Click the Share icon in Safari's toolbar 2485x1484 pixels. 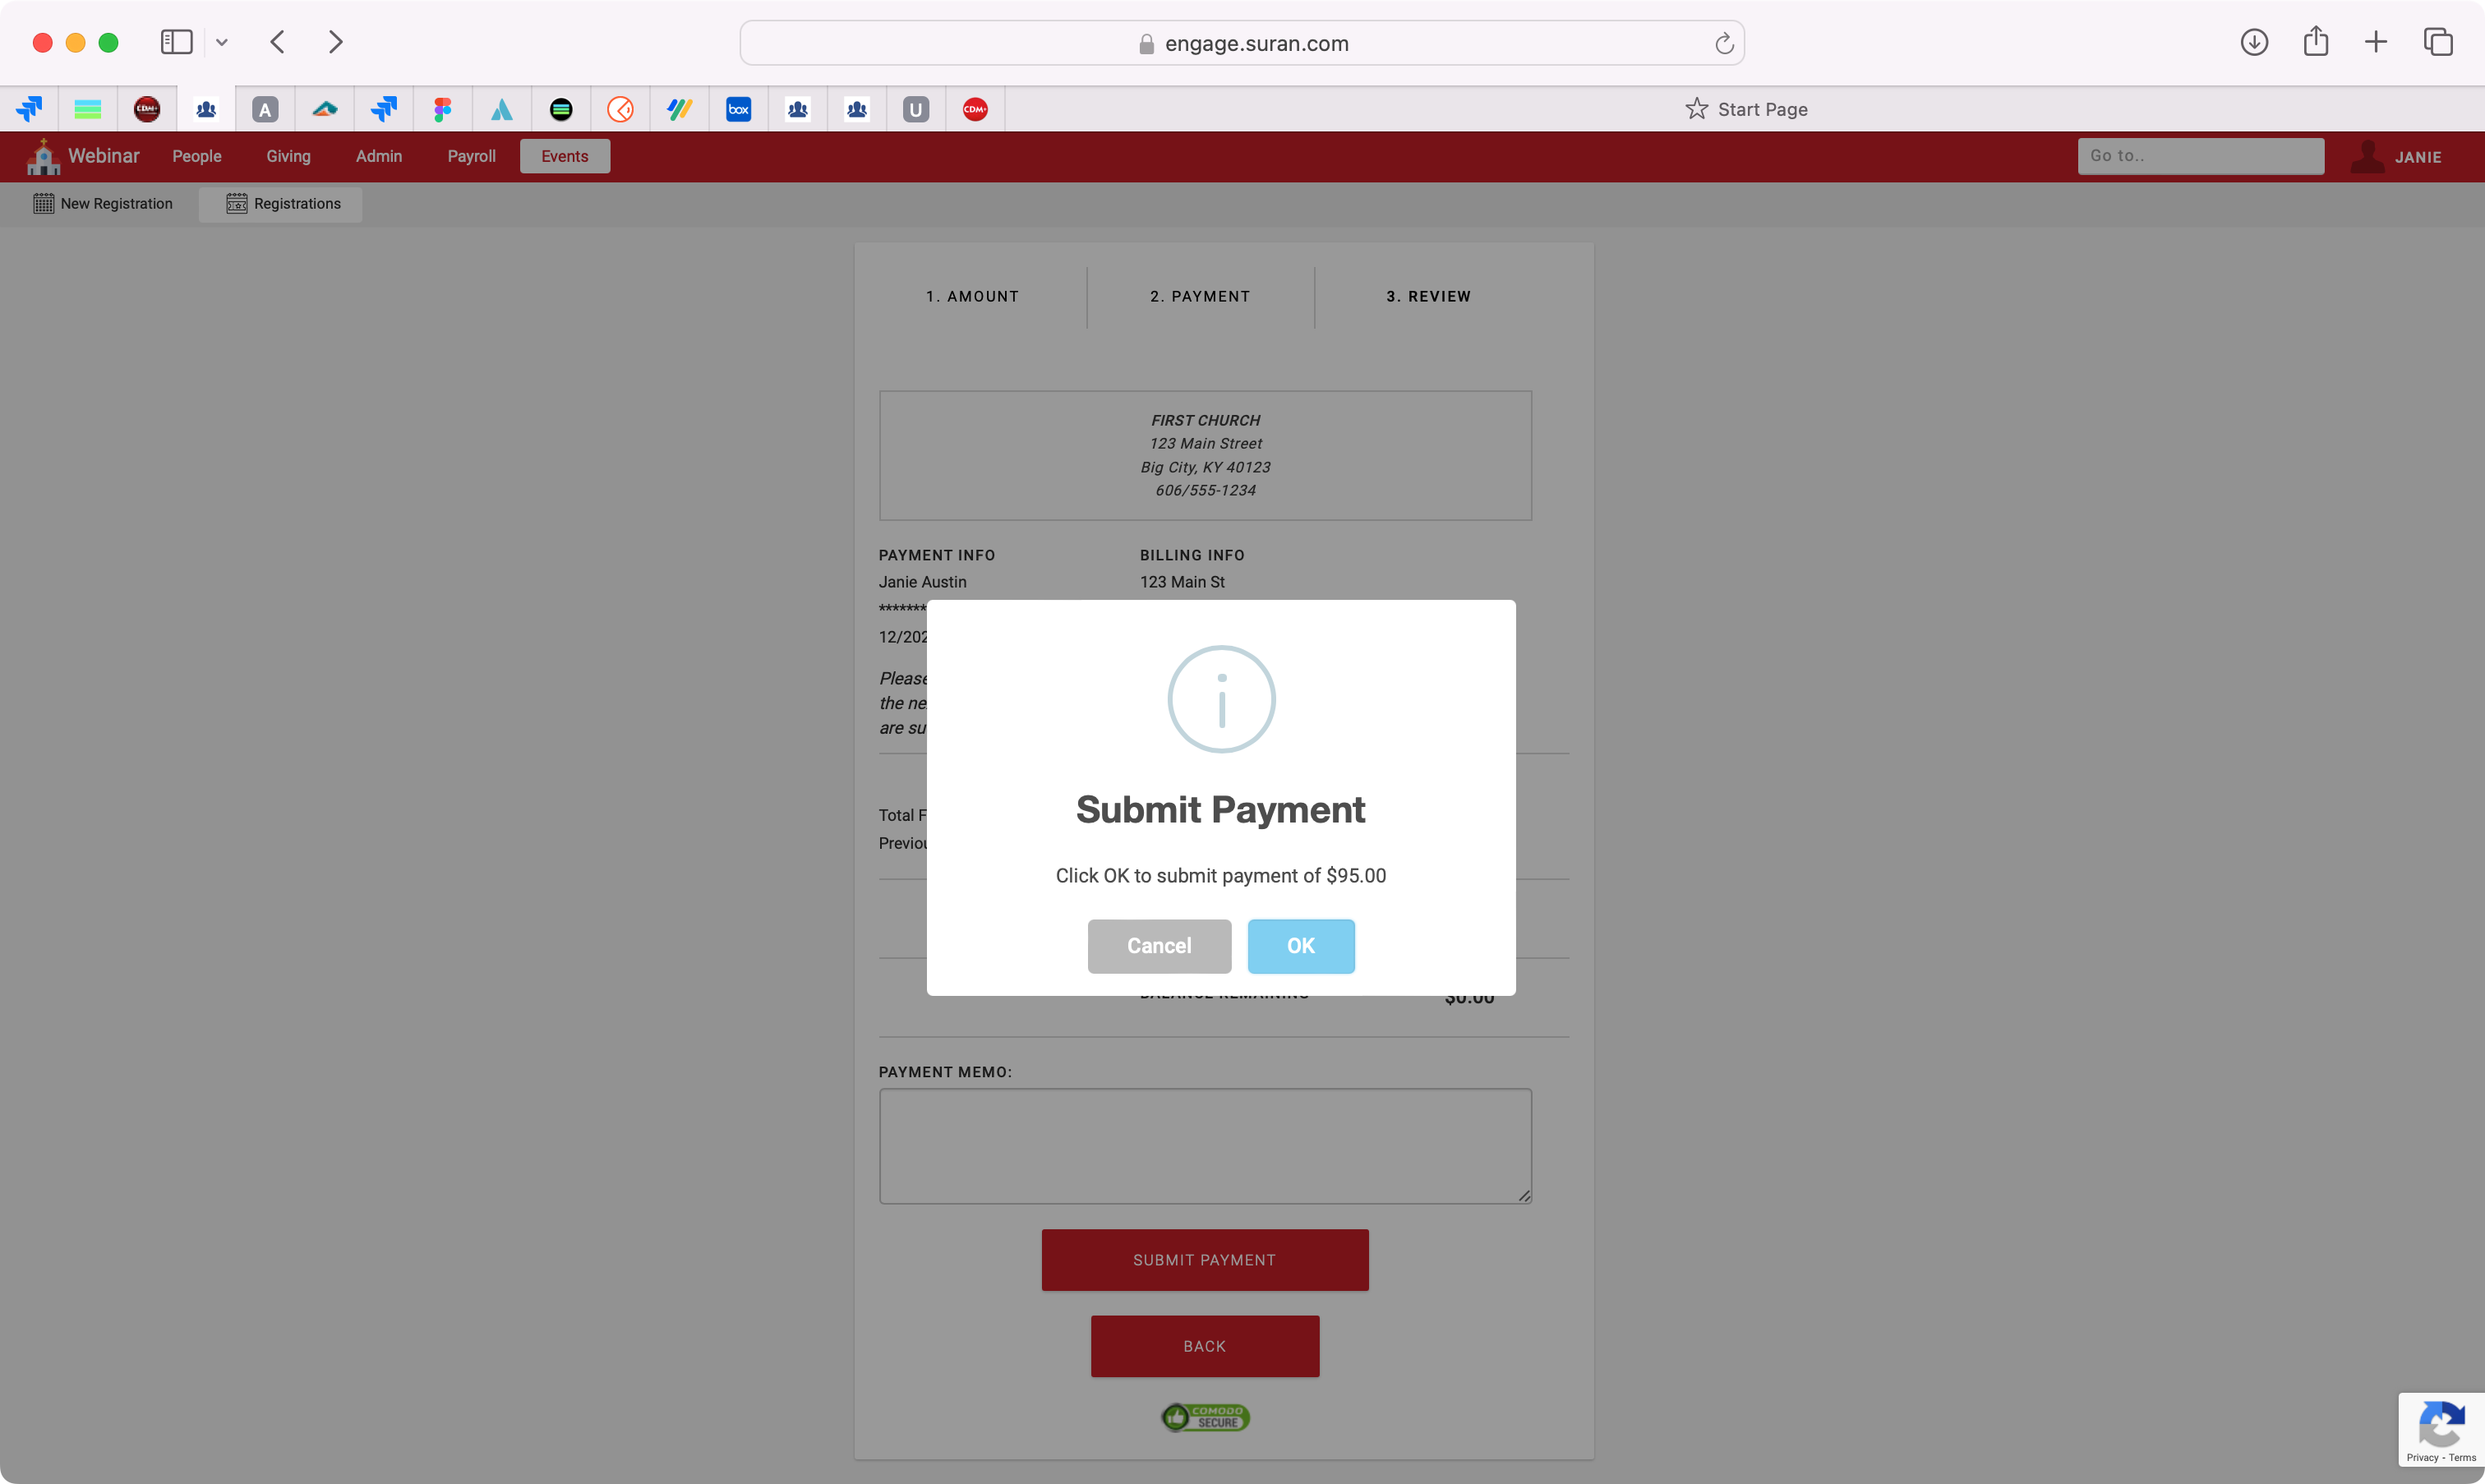[2315, 42]
